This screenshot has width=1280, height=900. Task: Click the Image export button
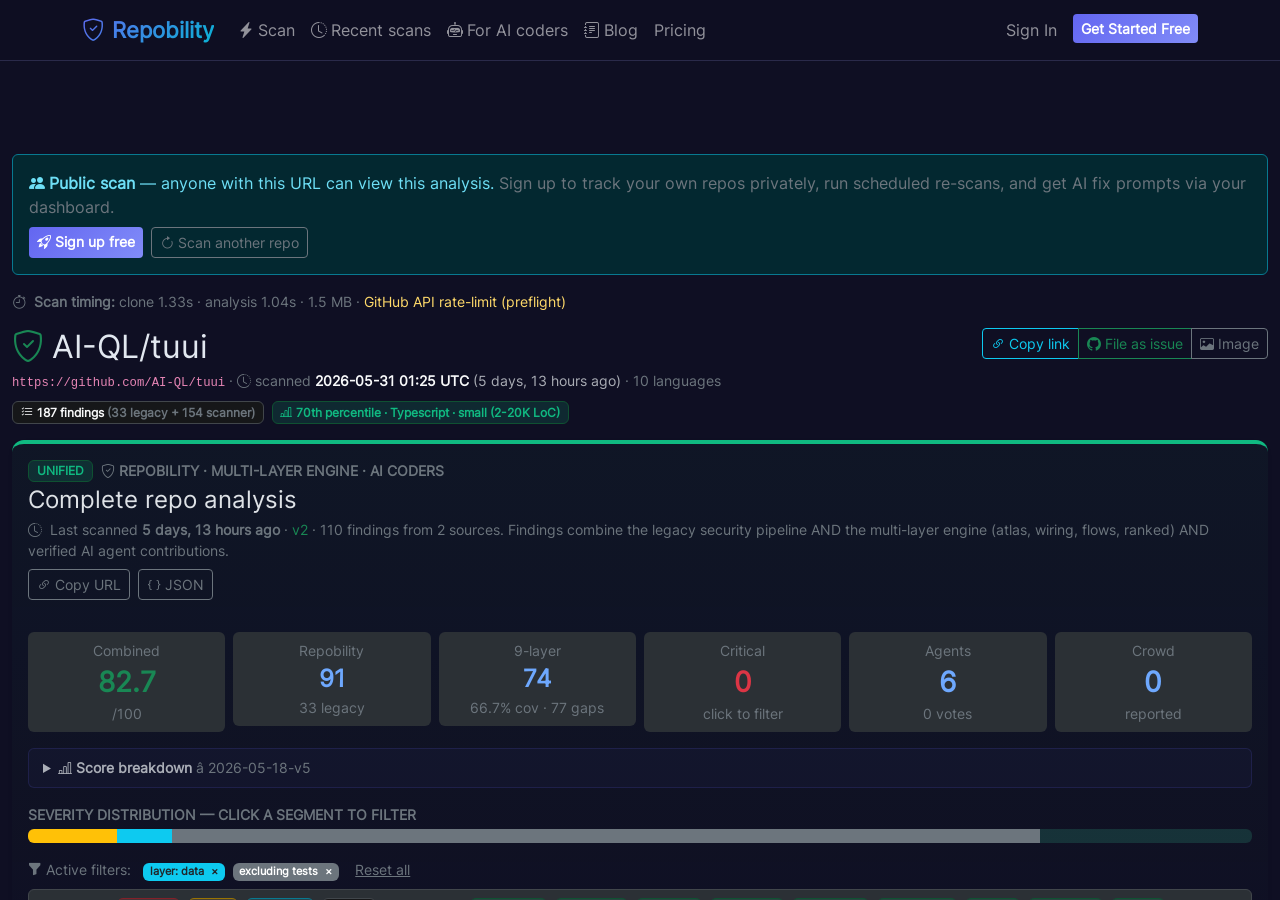pyautogui.click(x=1229, y=343)
